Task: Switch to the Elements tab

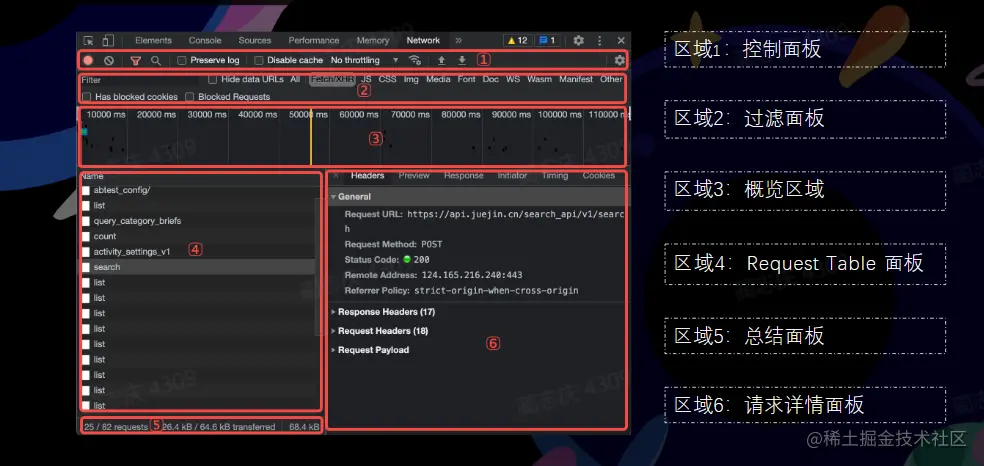Action: 153,41
